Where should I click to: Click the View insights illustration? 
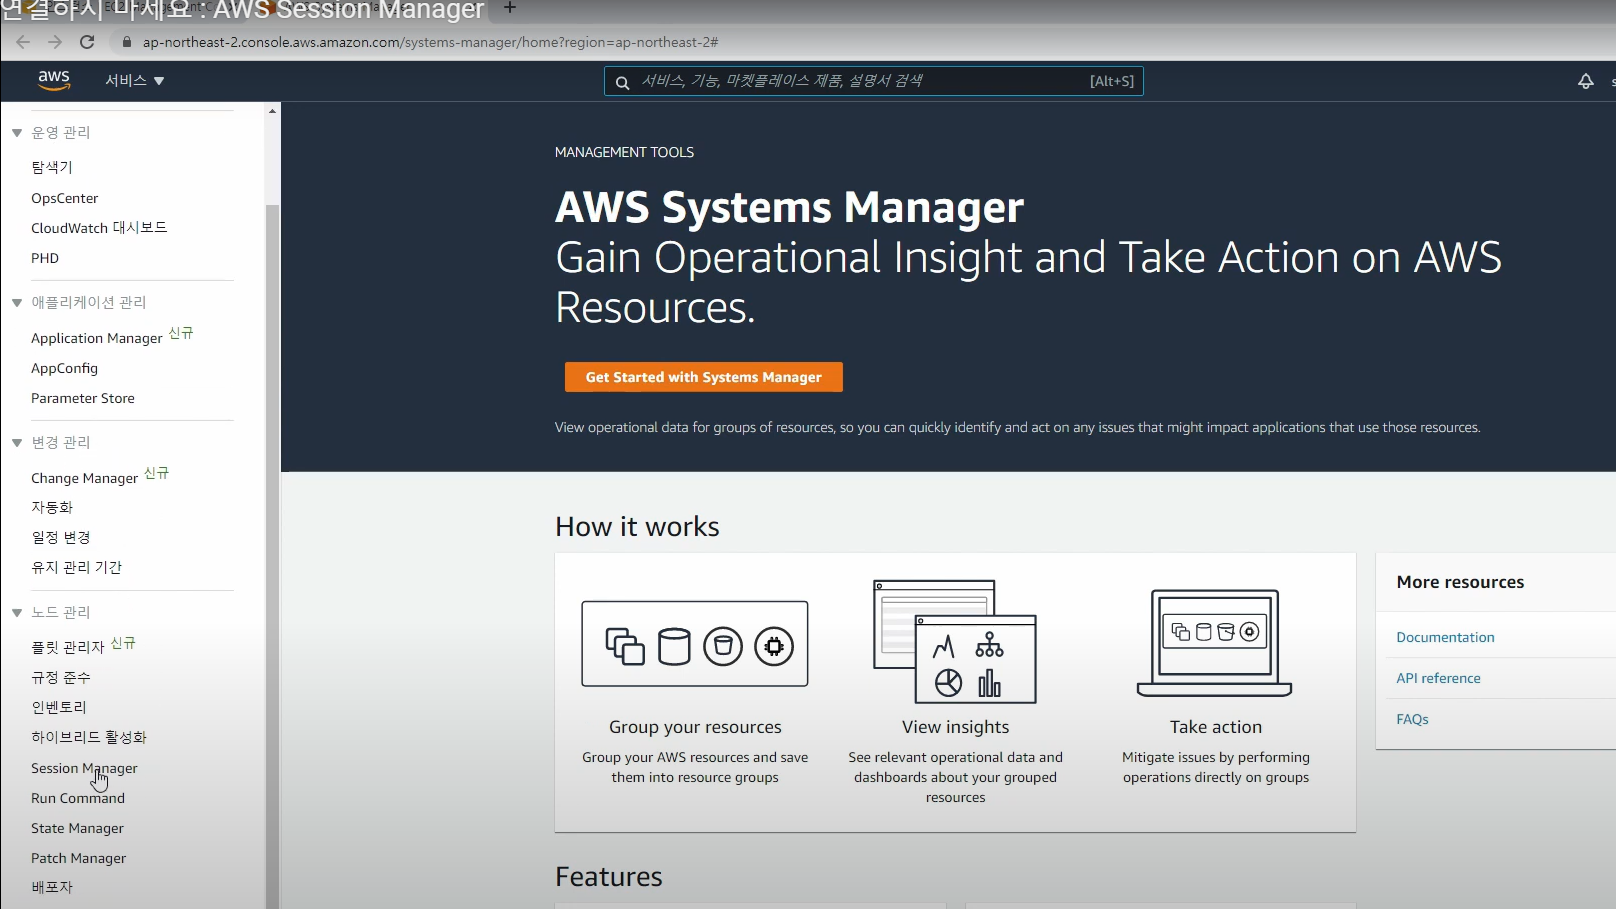click(955, 641)
